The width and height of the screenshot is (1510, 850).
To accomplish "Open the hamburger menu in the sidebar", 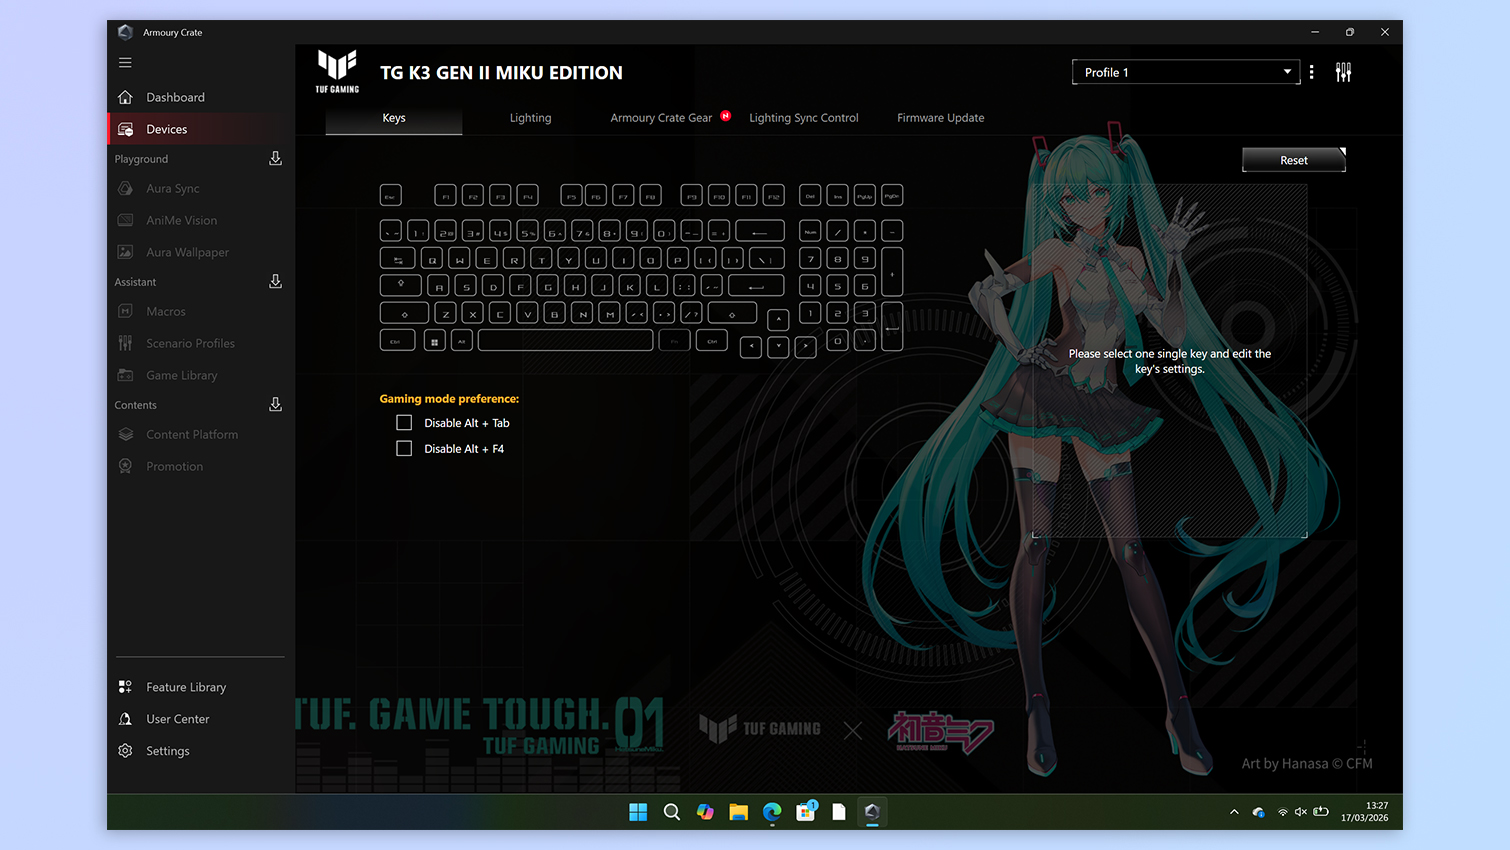I will (125, 62).
